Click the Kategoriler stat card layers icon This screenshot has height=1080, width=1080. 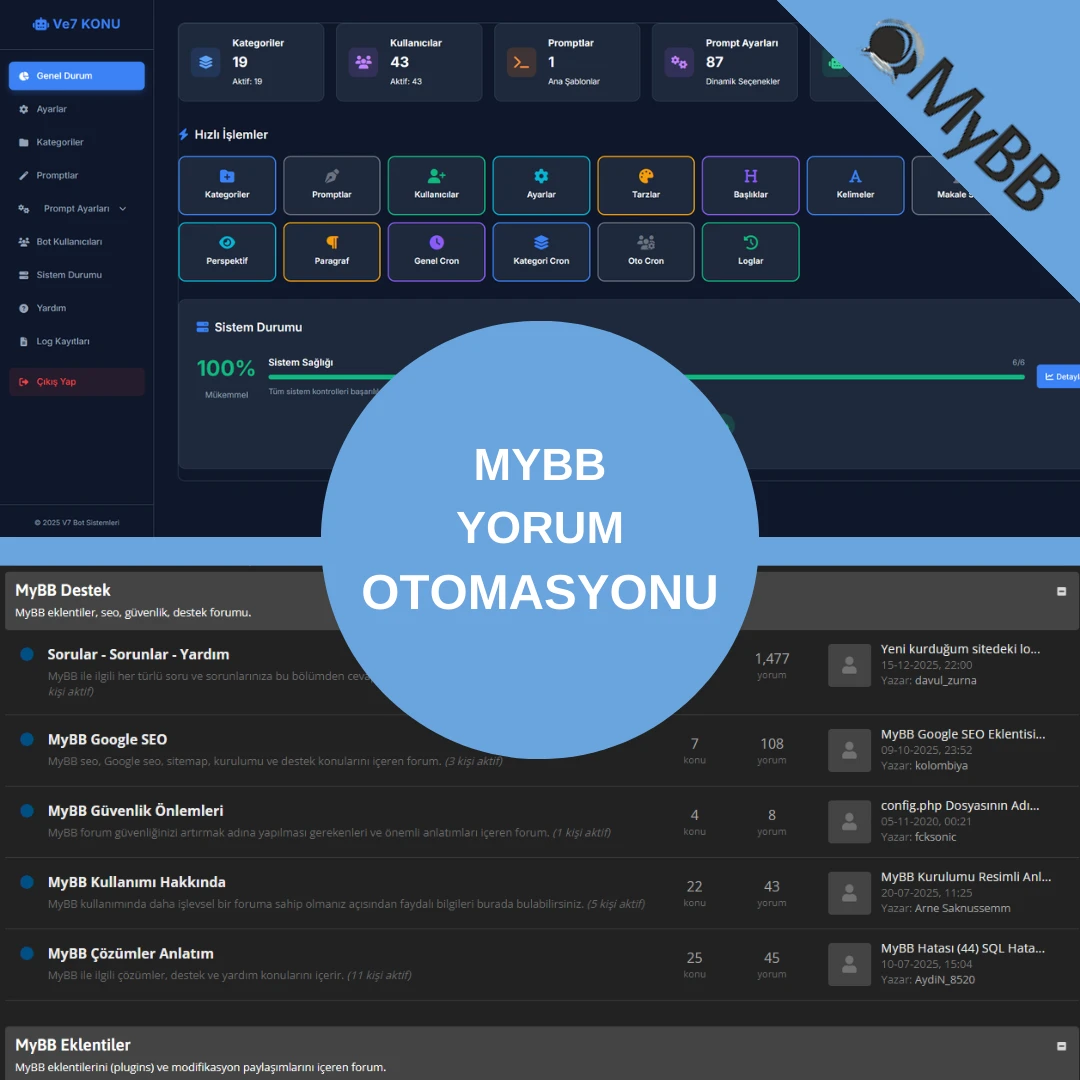[x=205, y=62]
